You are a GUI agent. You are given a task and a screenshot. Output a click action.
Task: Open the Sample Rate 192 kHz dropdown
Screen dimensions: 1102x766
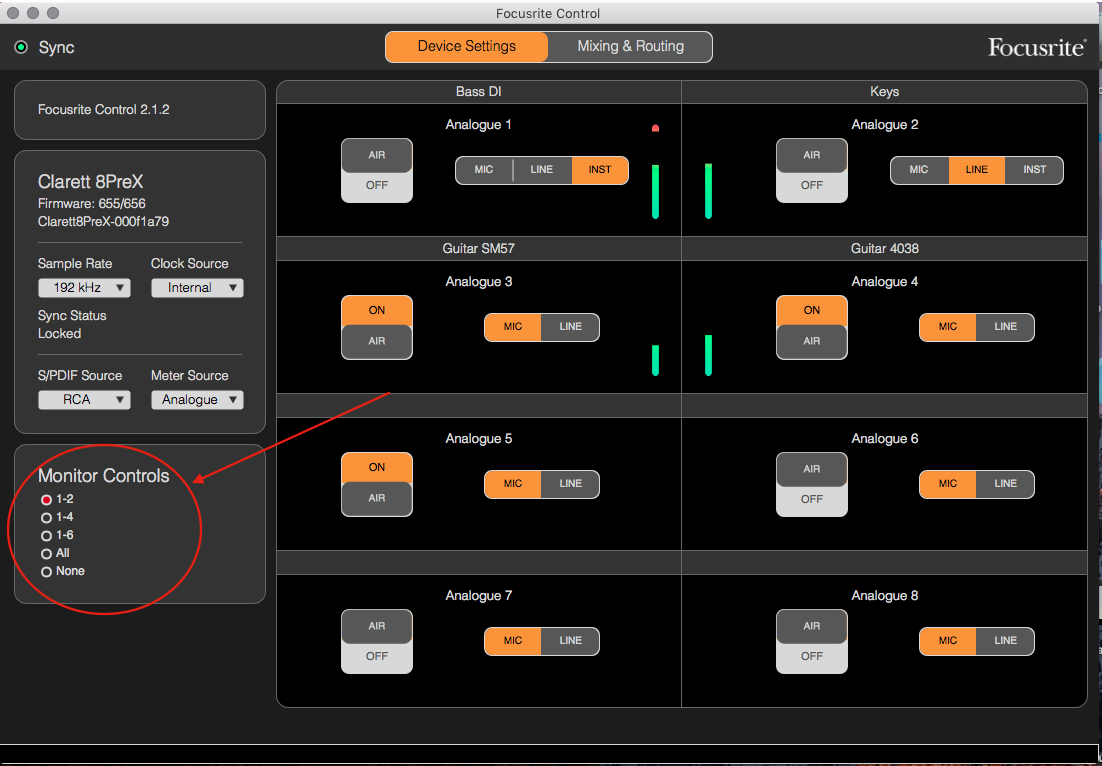[x=84, y=287]
